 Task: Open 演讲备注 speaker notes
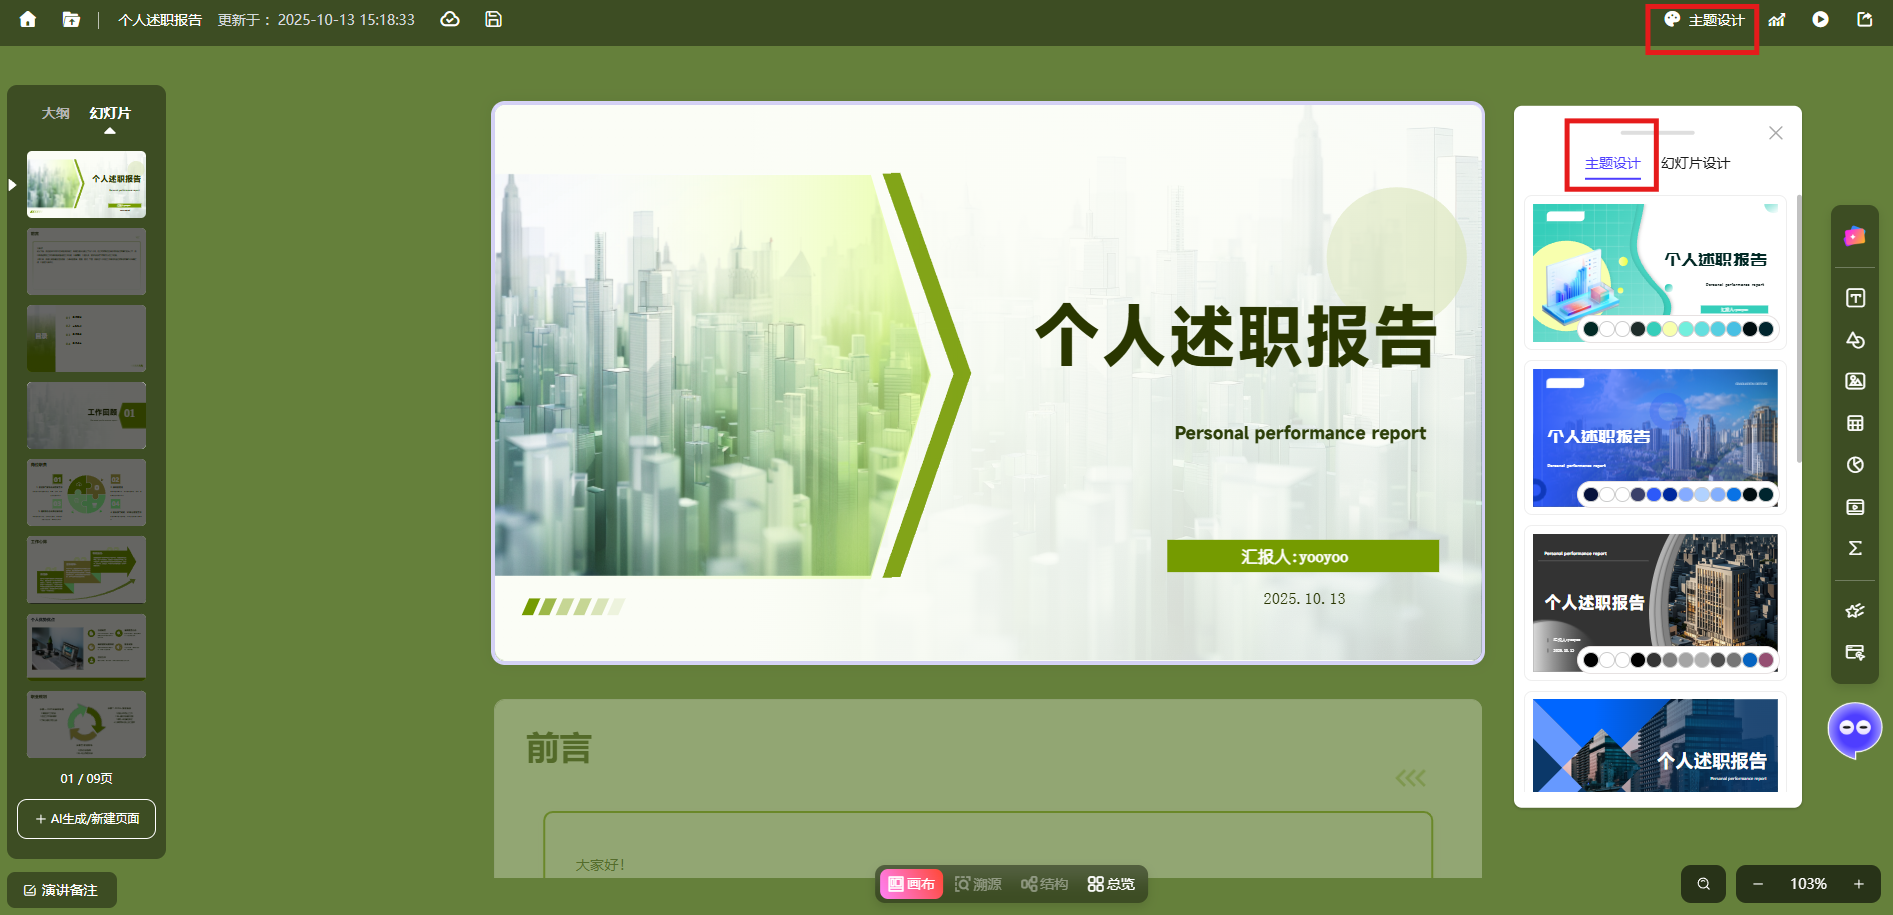[62, 890]
